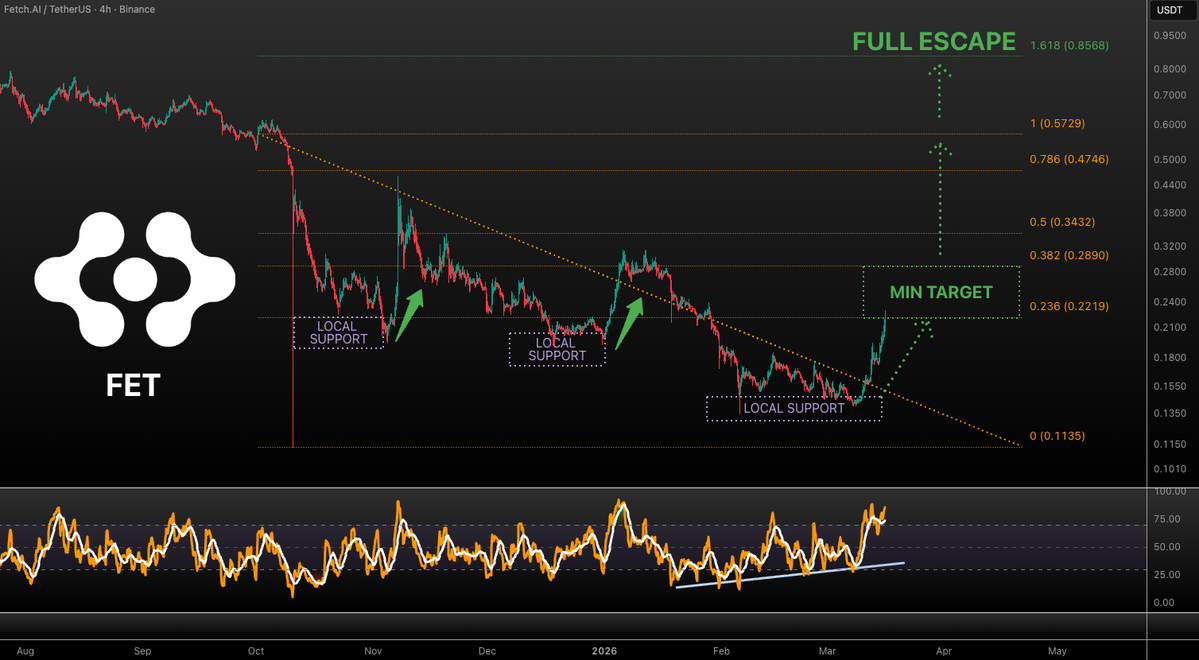Click Binance in the chart legend
The height and width of the screenshot is (660, 1199).
pyautogui.click(x=136, y=9)
